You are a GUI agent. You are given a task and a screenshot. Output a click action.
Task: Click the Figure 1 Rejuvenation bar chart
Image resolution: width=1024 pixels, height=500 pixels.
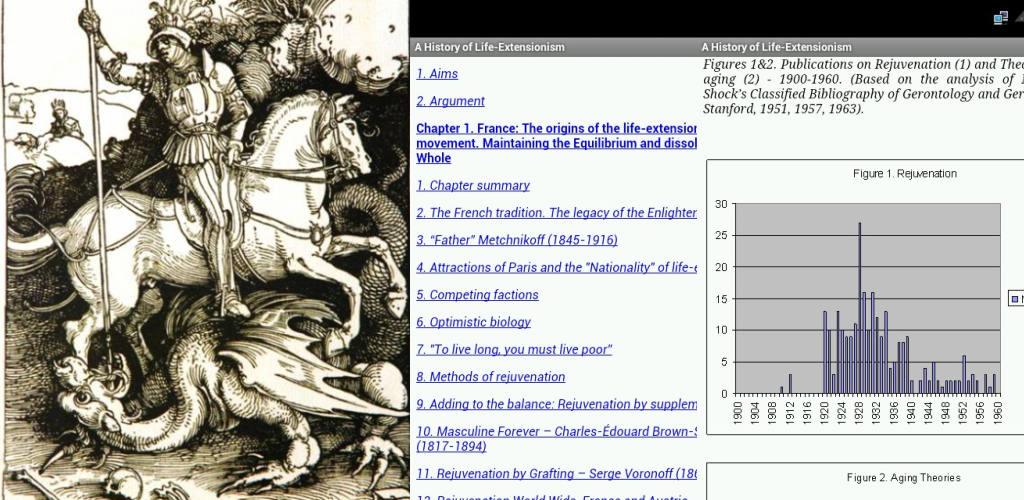(865, 297)
